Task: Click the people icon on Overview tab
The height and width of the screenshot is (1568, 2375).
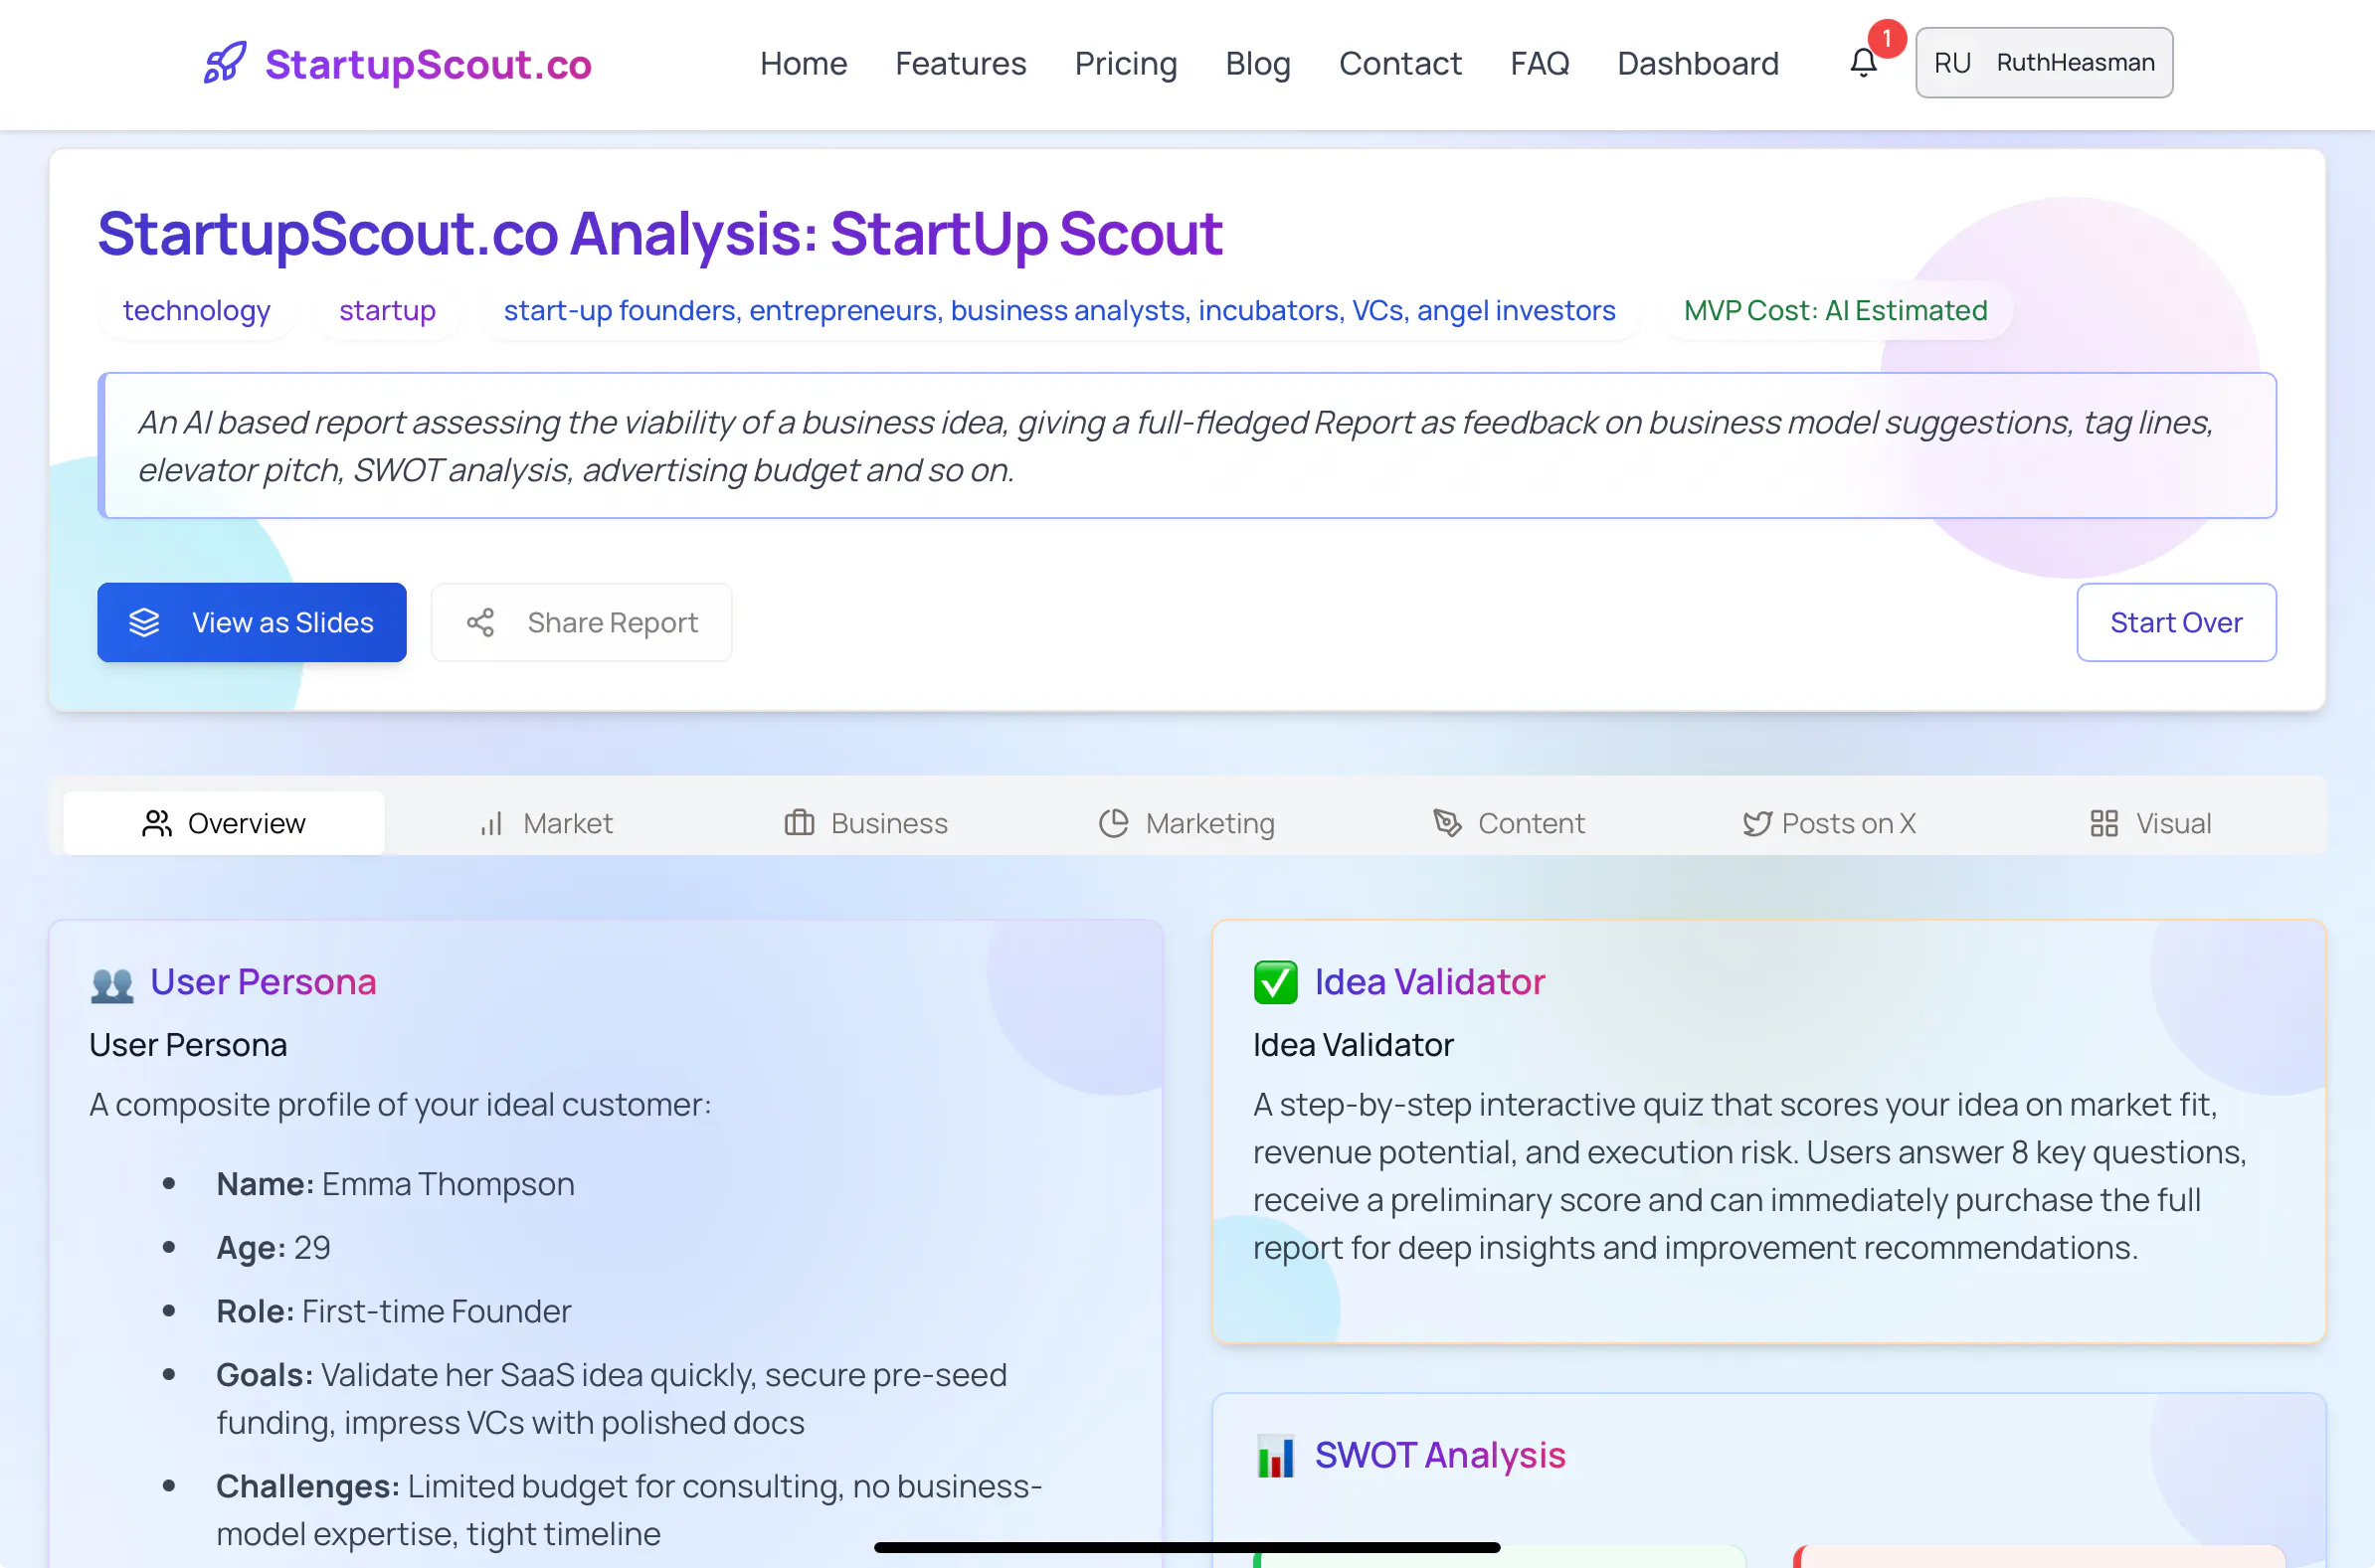Action: pyautogui.click(x=156, y=823)
